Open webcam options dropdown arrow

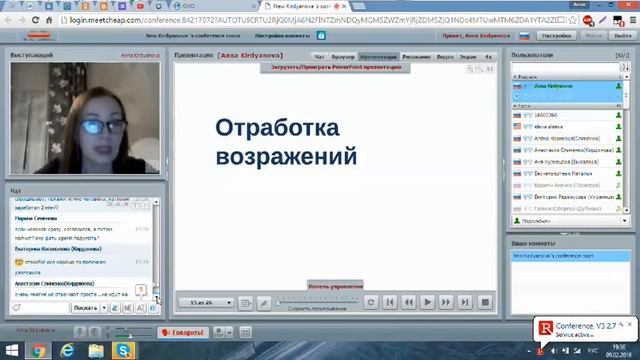click(x=229, y=332)
